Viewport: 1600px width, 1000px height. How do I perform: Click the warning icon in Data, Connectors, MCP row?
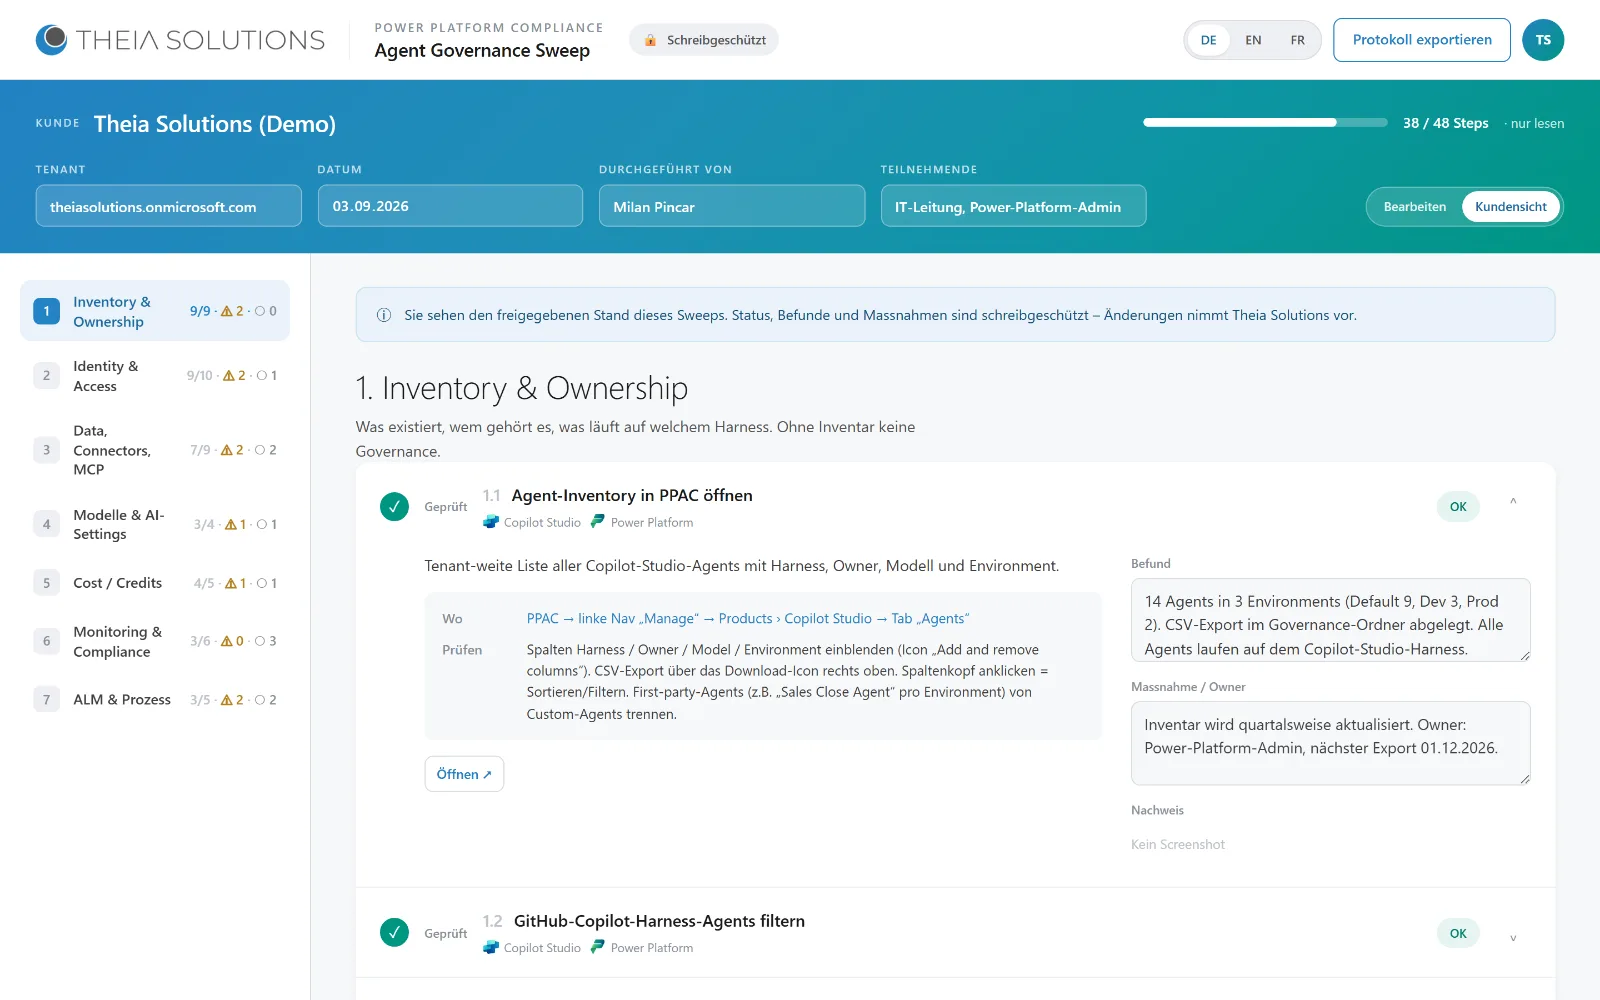coord(226,450)
